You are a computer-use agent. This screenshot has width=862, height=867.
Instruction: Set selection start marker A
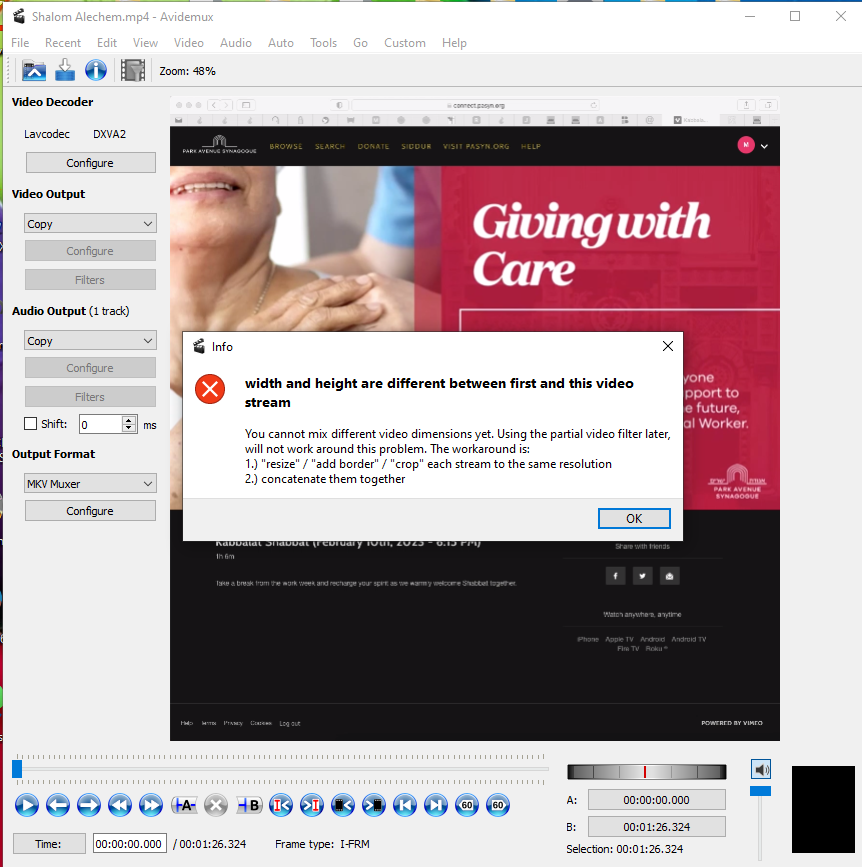coord(184,805)
